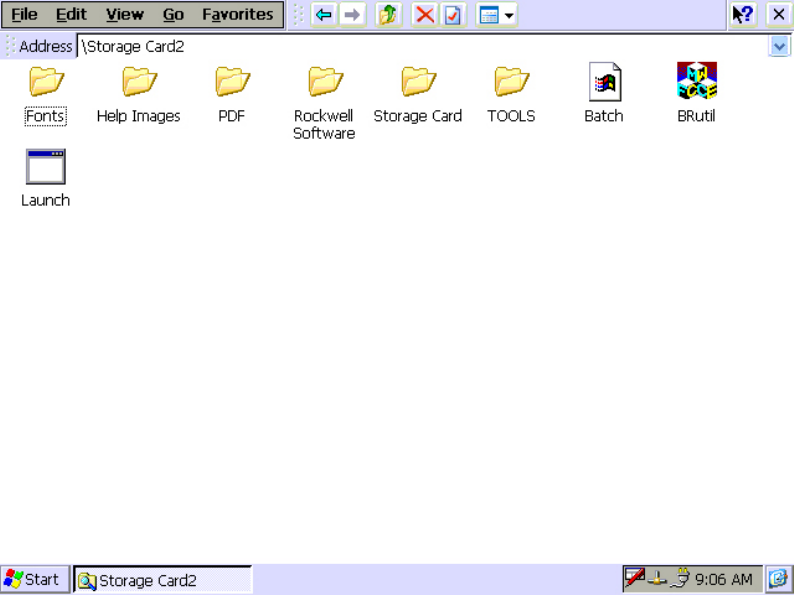Expand the Address bar dropdown

tap(779, 46)
